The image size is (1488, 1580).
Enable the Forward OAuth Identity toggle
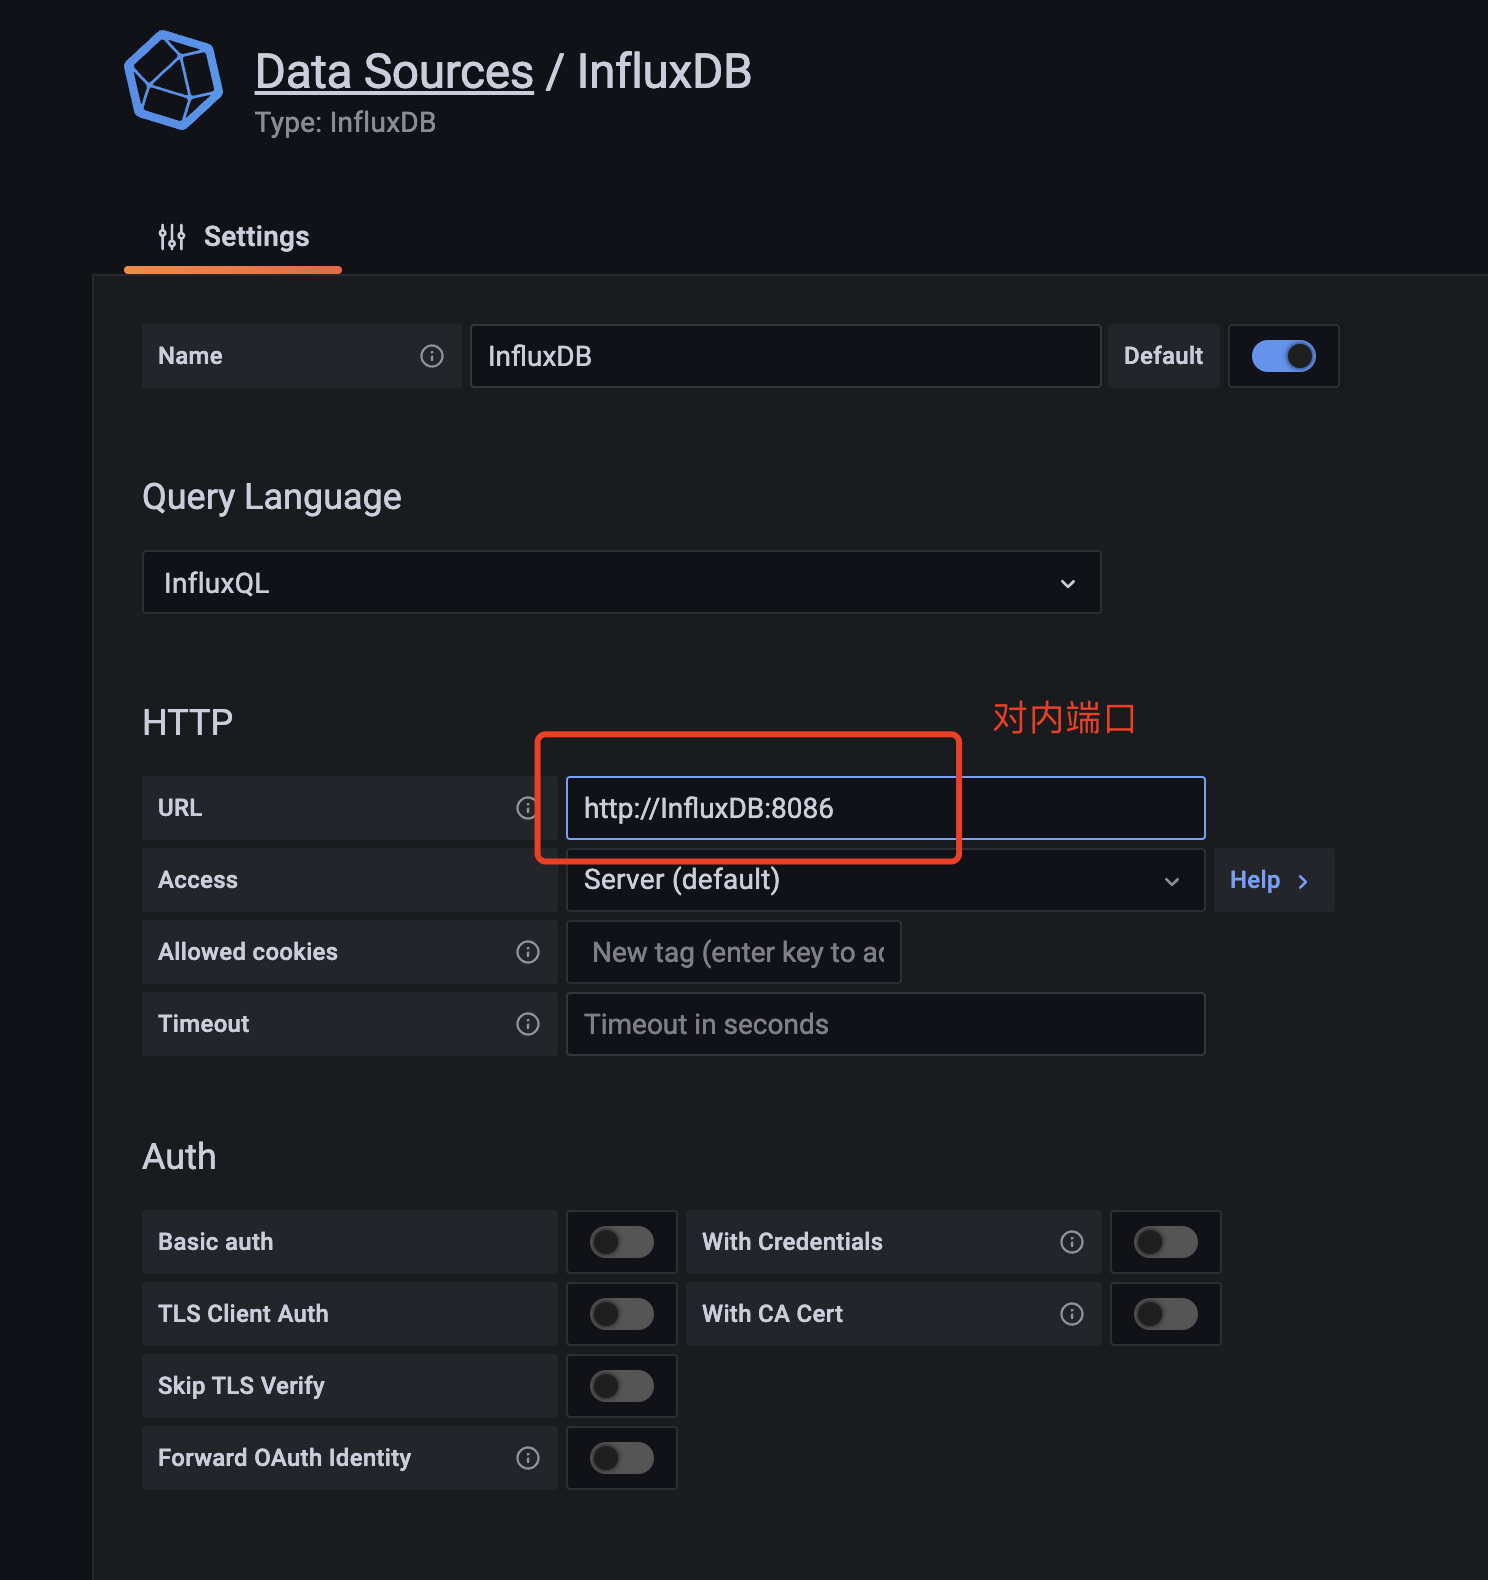(622, 1458)
